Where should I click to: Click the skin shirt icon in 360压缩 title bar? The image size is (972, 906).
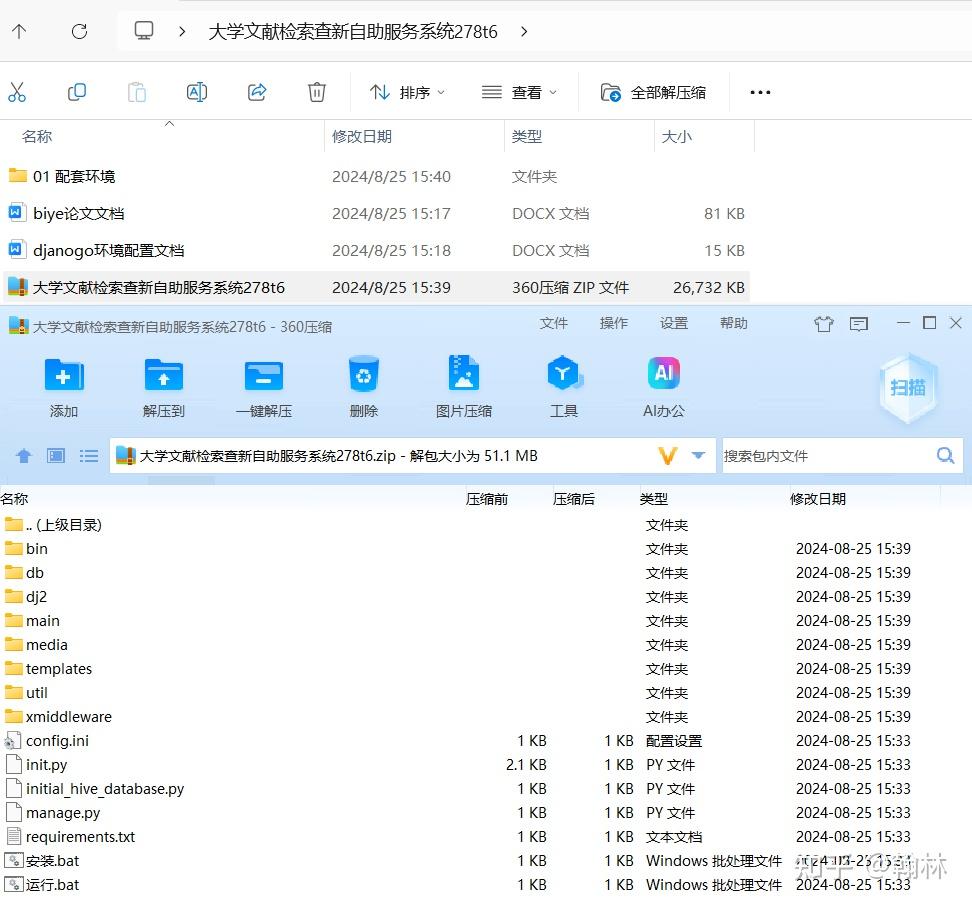tap(824, 323)
